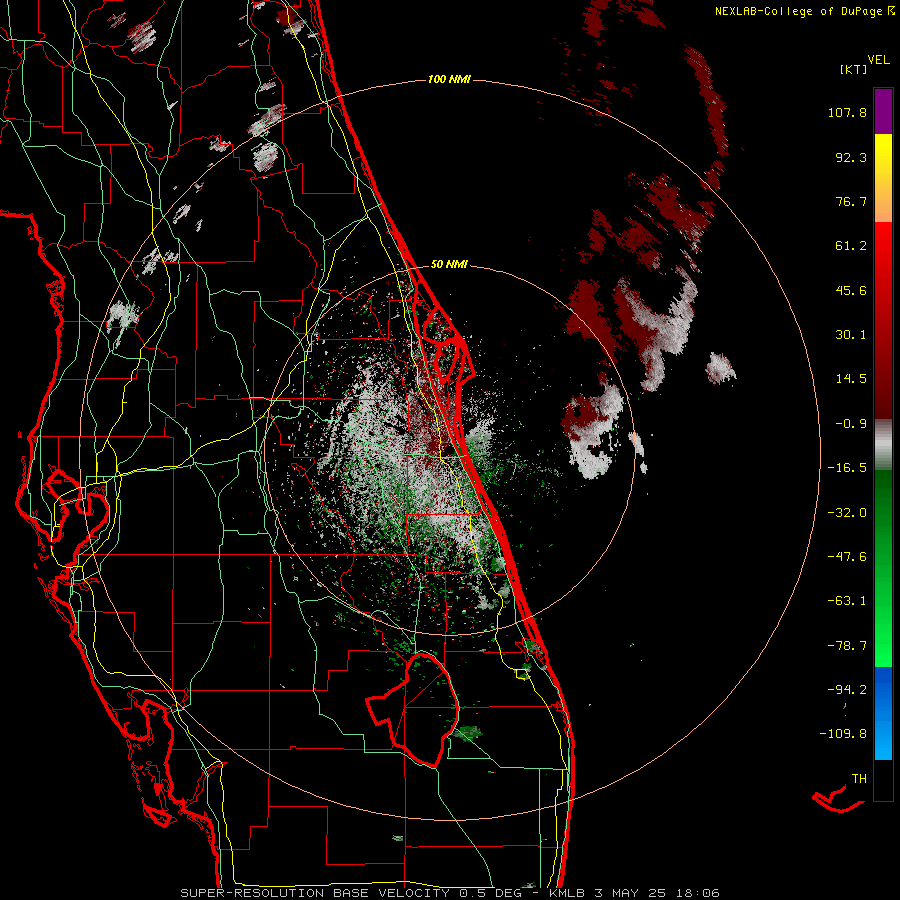This screenshot has width=900, height=900.
Task: Click the -94.2 legend value
Action: pyautogui.click(x=847, y=690)
